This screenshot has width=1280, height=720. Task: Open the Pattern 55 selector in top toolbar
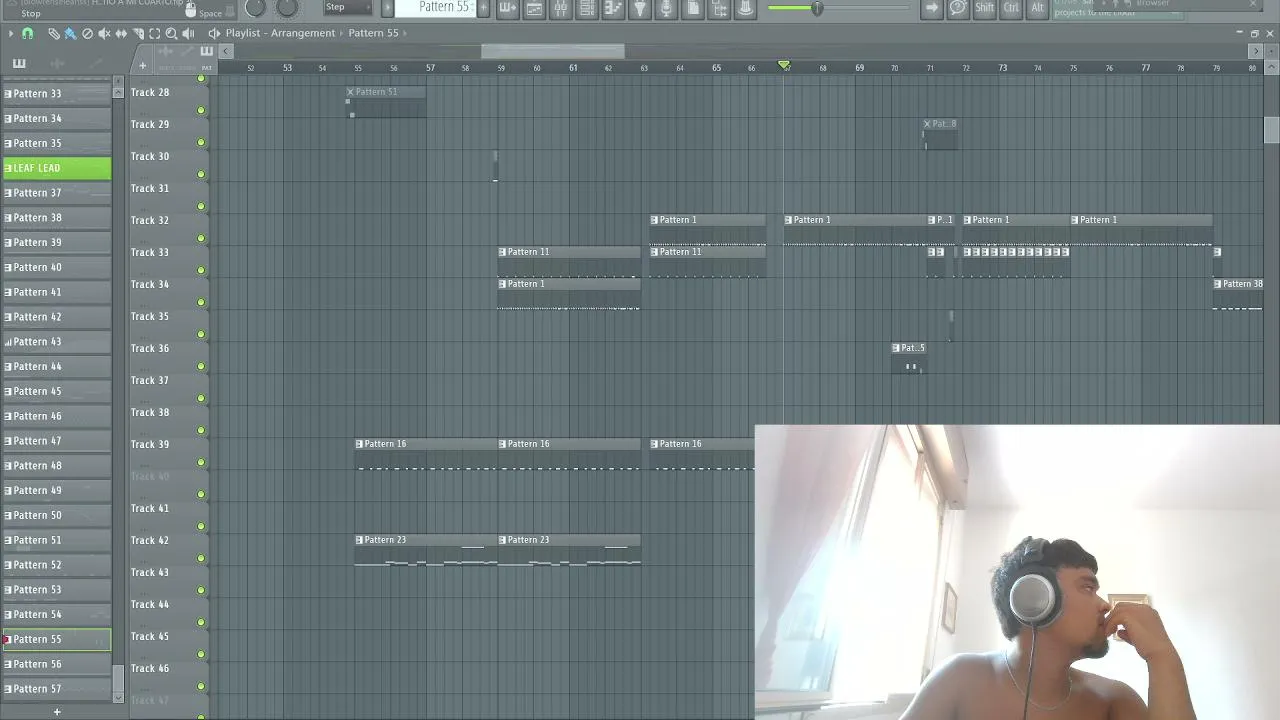(x=436, y=8)
